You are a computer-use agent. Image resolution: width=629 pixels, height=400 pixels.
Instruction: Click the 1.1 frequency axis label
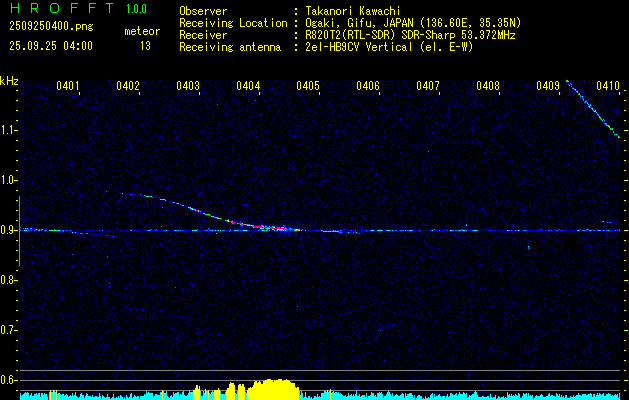(x=9, y=130)
